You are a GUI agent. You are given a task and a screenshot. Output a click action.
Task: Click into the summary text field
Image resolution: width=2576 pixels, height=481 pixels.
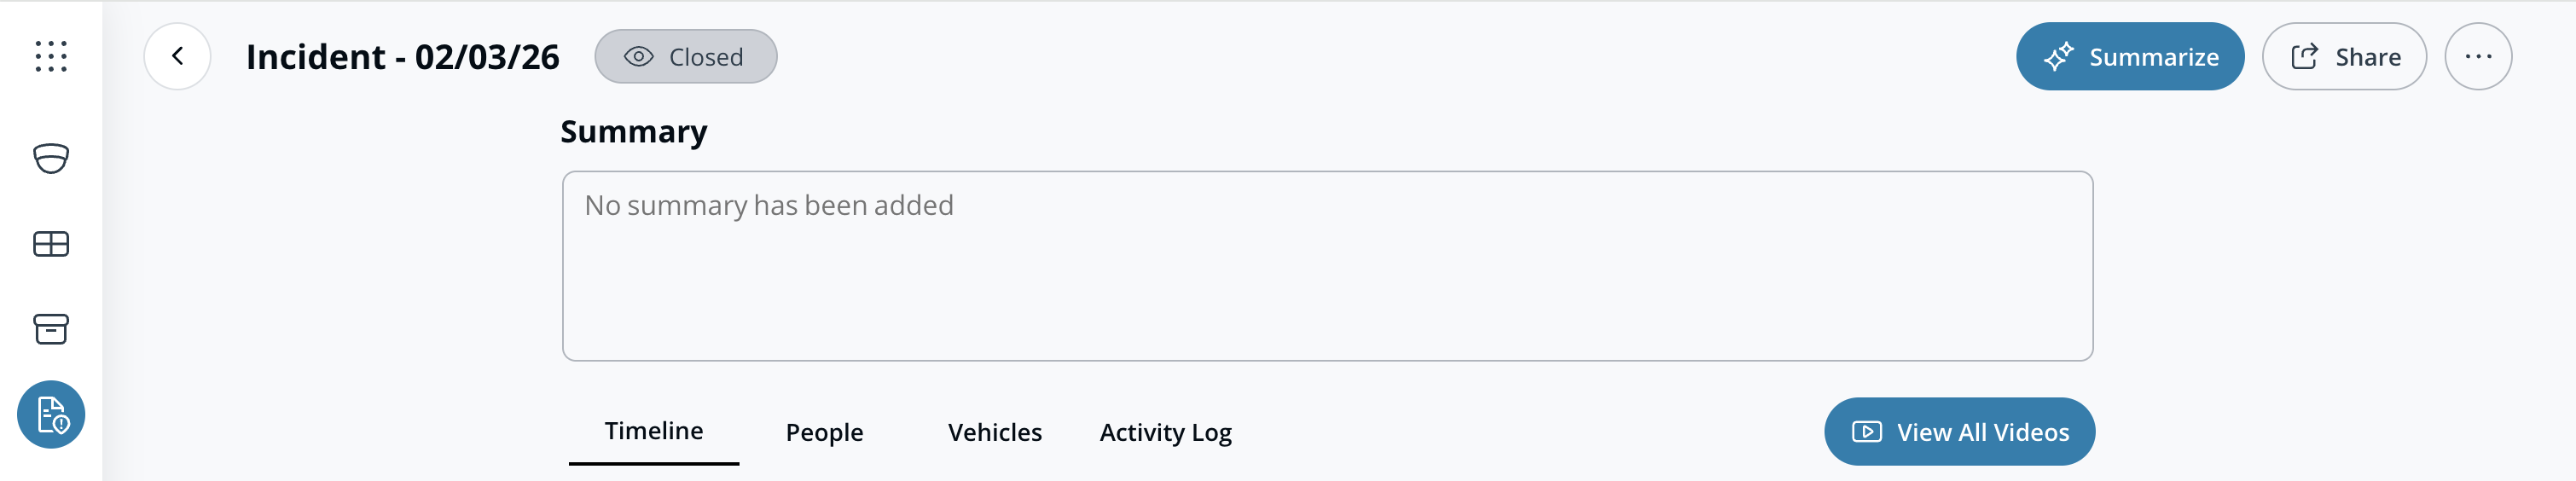tap(1326, 265)
